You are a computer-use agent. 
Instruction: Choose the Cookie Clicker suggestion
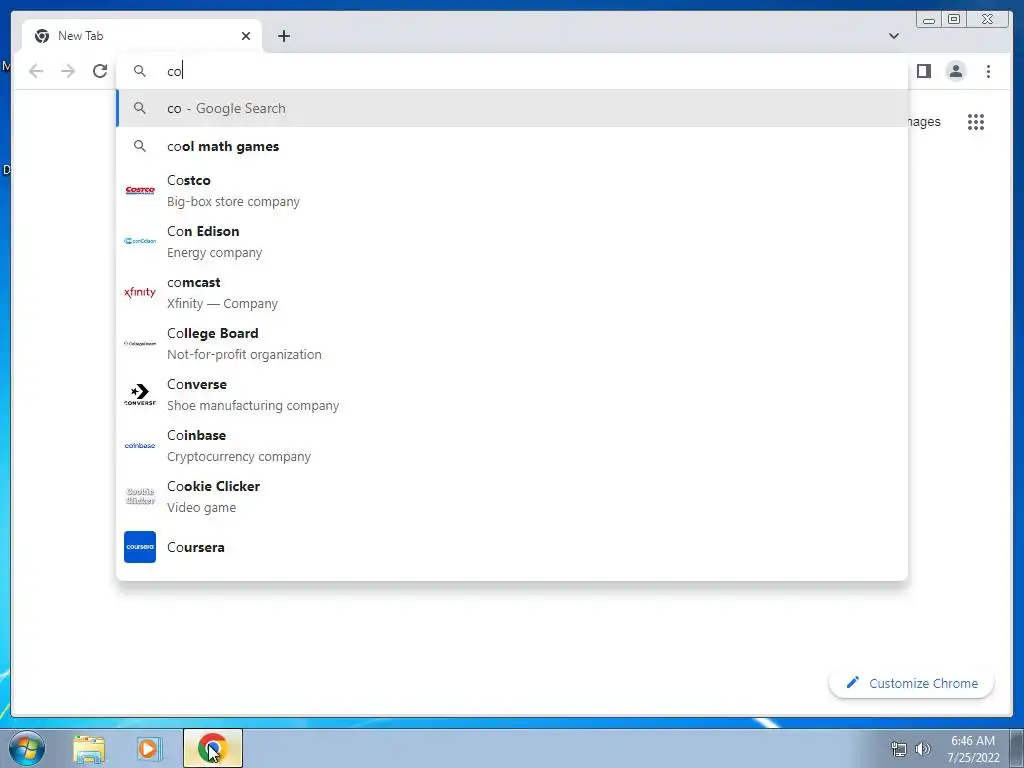(x=512, y=496)
